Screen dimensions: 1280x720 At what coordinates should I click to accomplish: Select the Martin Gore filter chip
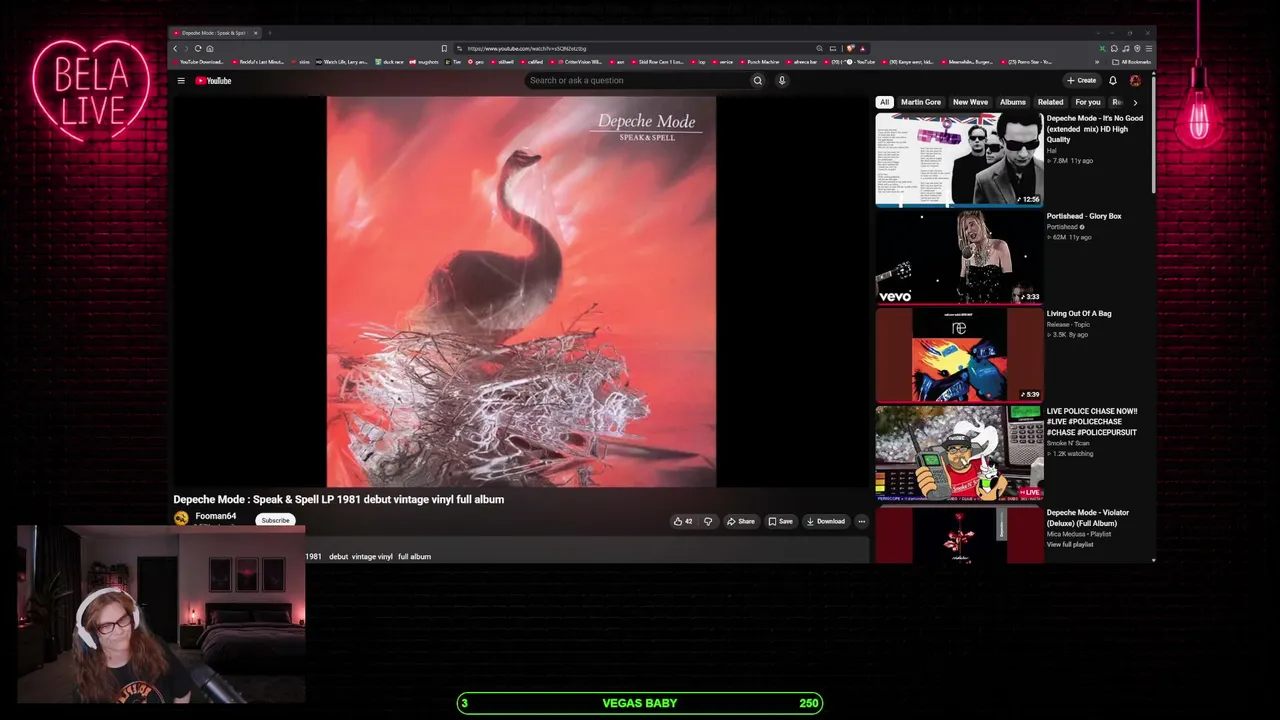(920, 102)
